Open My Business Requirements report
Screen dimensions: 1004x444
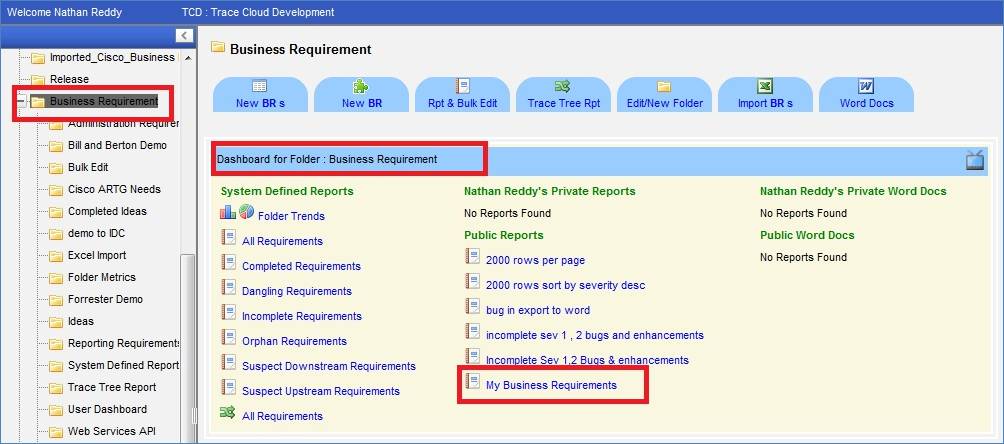pos(551,385)
